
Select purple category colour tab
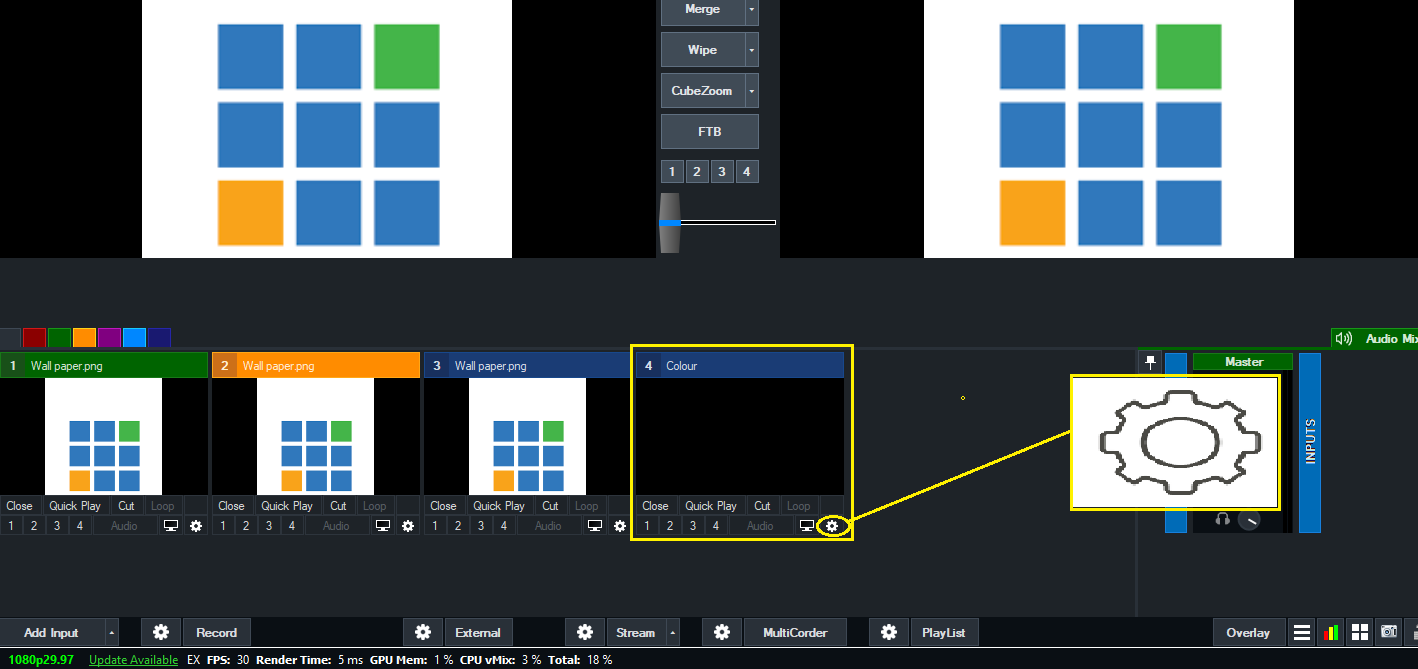click(109, 338)
